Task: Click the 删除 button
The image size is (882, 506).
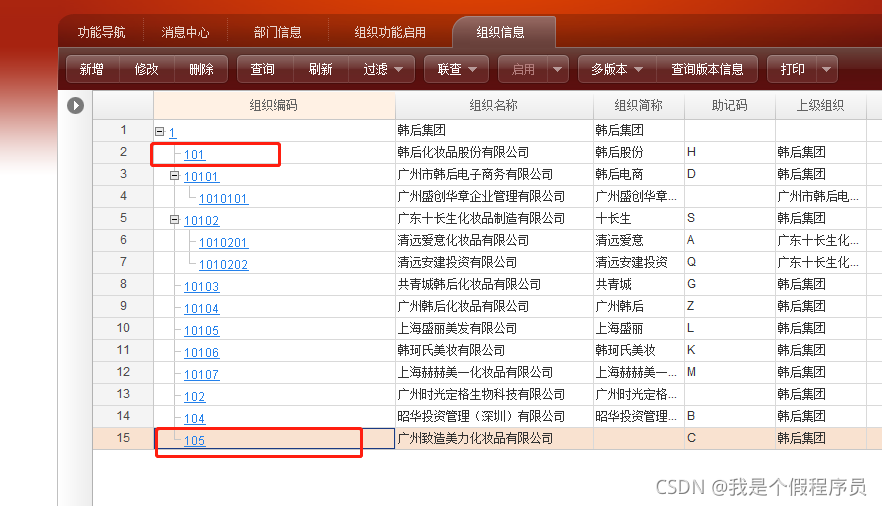Action: point(201,69)
